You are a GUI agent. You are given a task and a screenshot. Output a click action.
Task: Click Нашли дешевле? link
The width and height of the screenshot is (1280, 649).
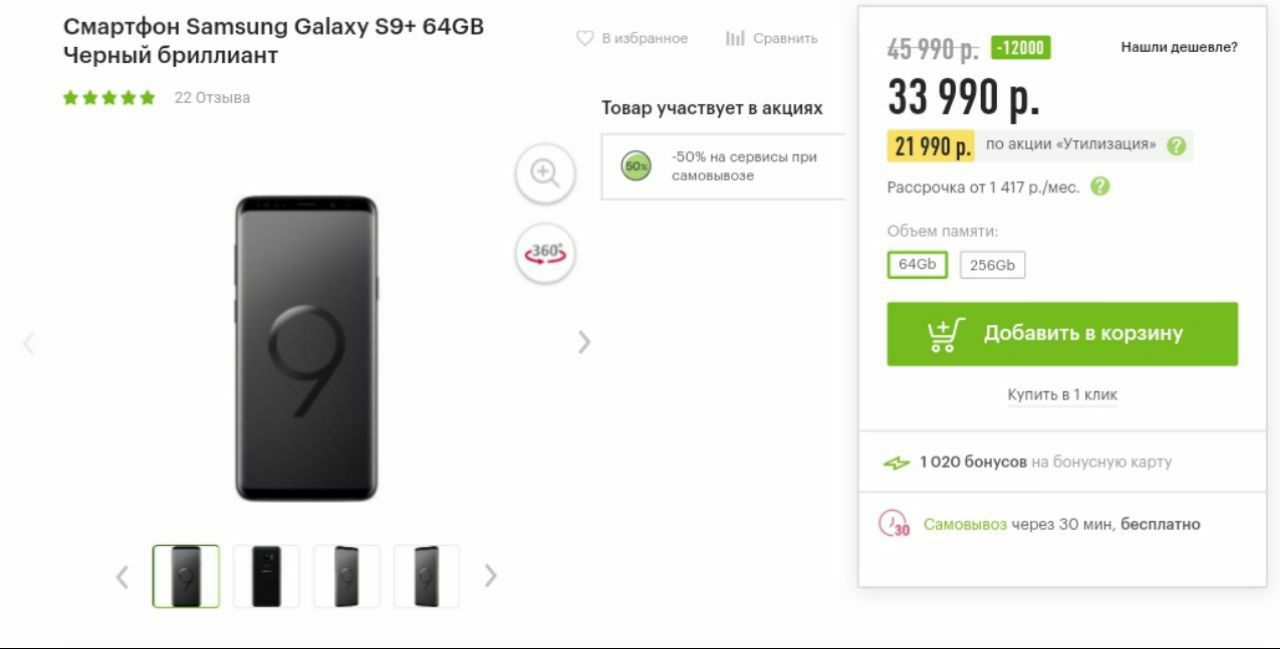point(1179,47)
